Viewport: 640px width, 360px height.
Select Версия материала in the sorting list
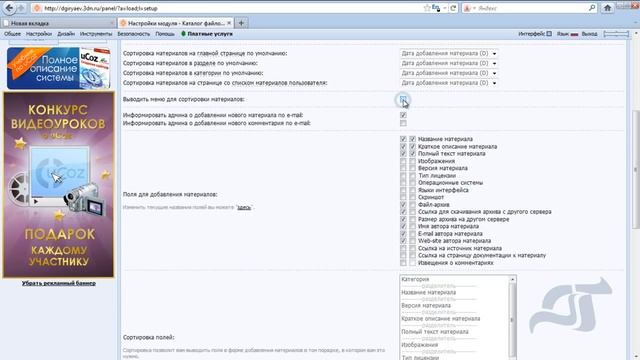pos(426,305)
